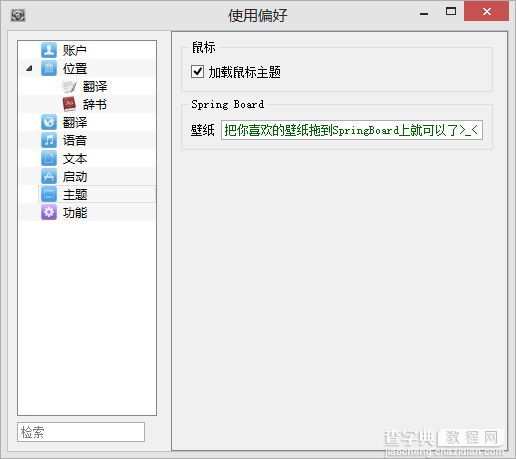Click the notes icon beside nested 翻译

tap(69, 87)
